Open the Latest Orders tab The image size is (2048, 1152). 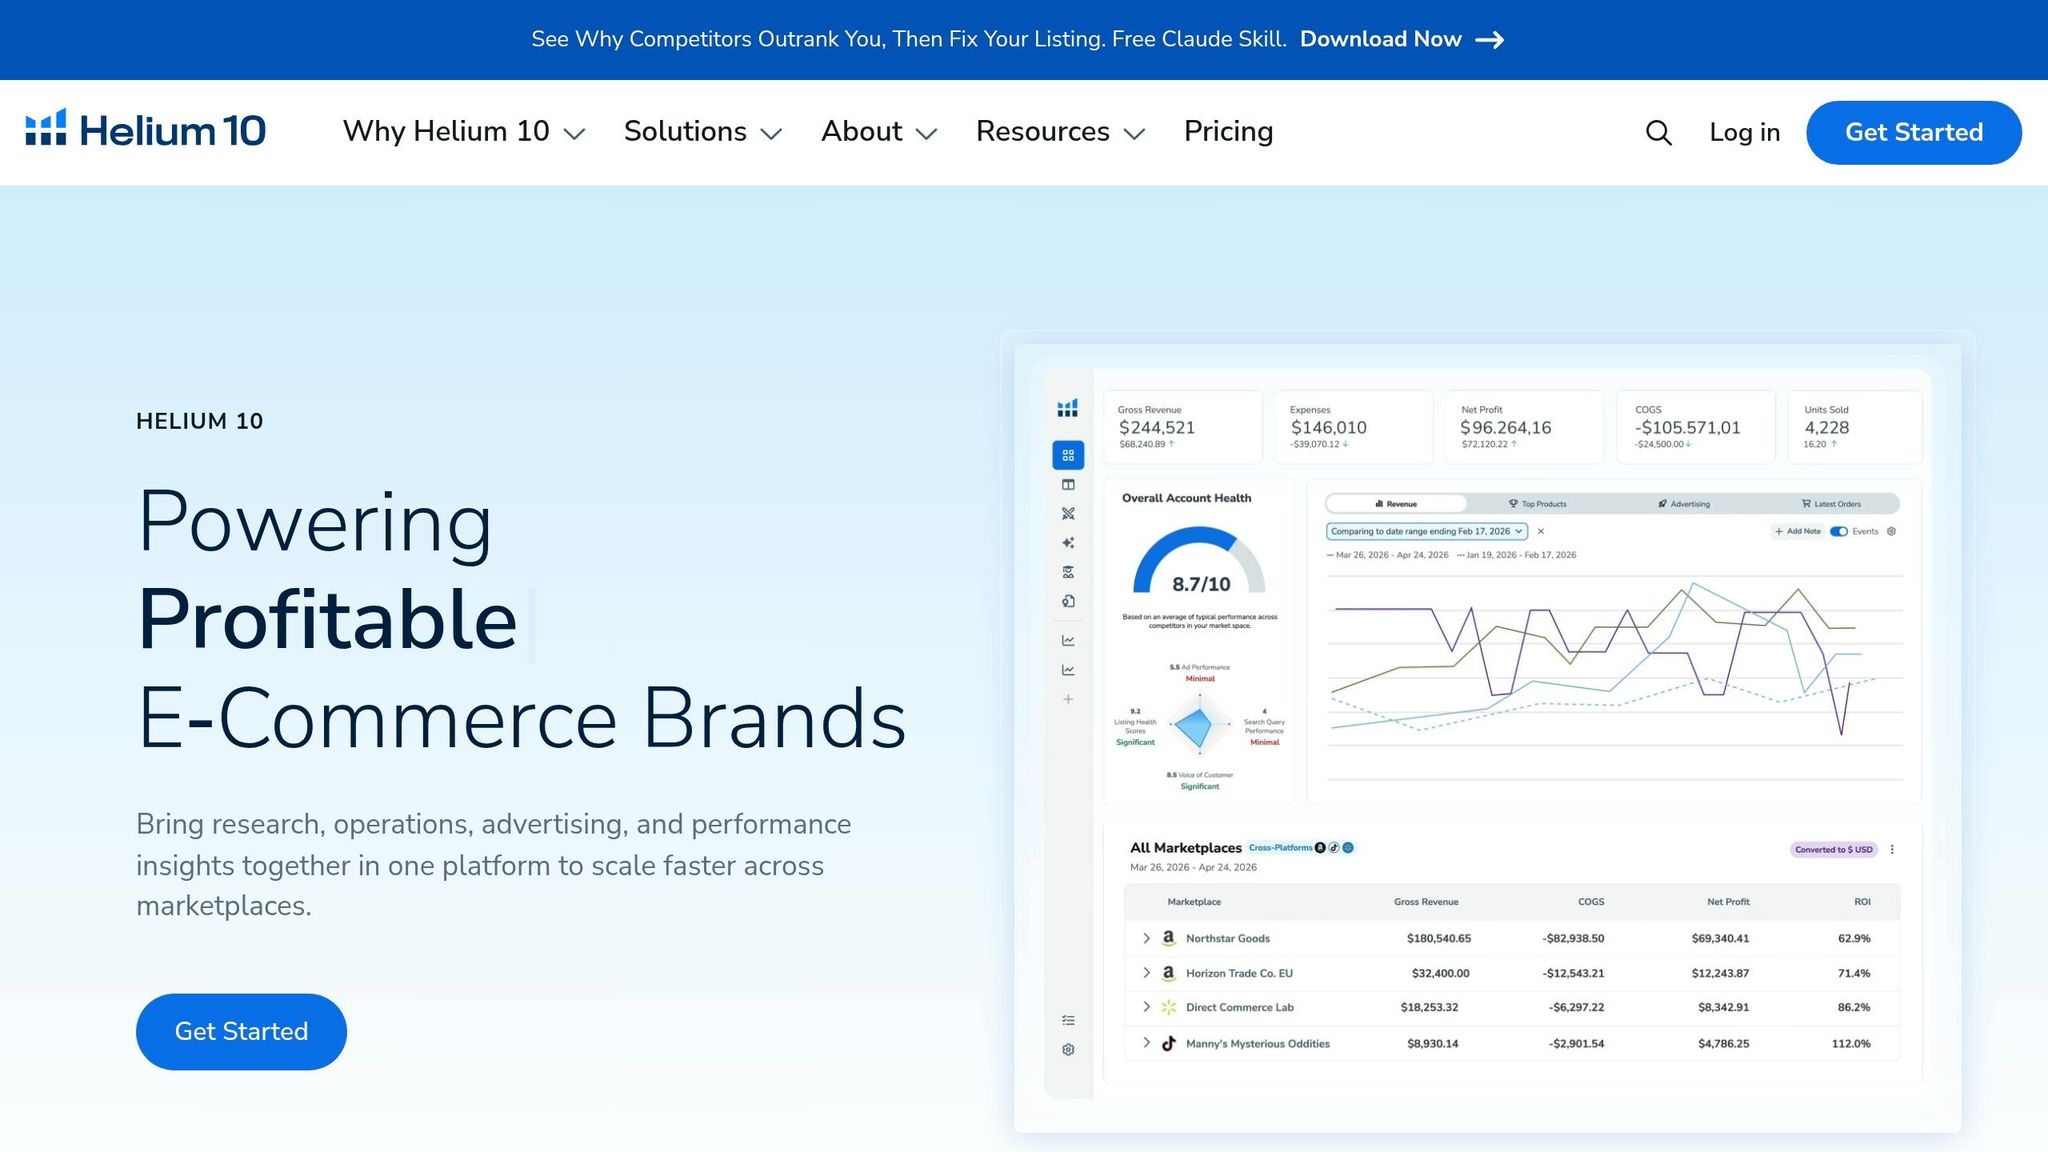point(1831,504)
